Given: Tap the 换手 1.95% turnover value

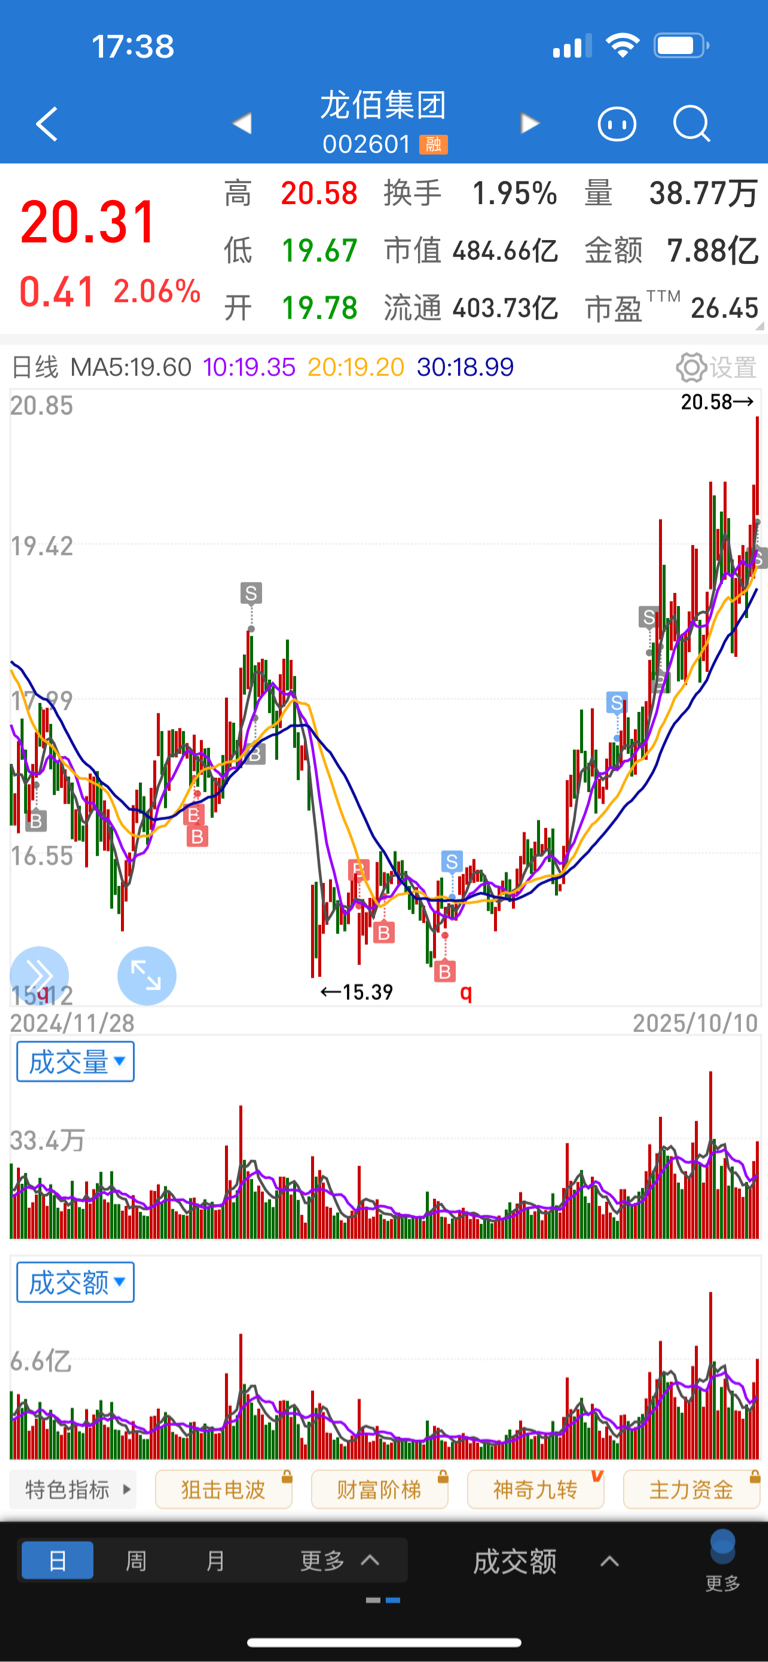Looking at the screenshot, I should [x=515, y=193].
